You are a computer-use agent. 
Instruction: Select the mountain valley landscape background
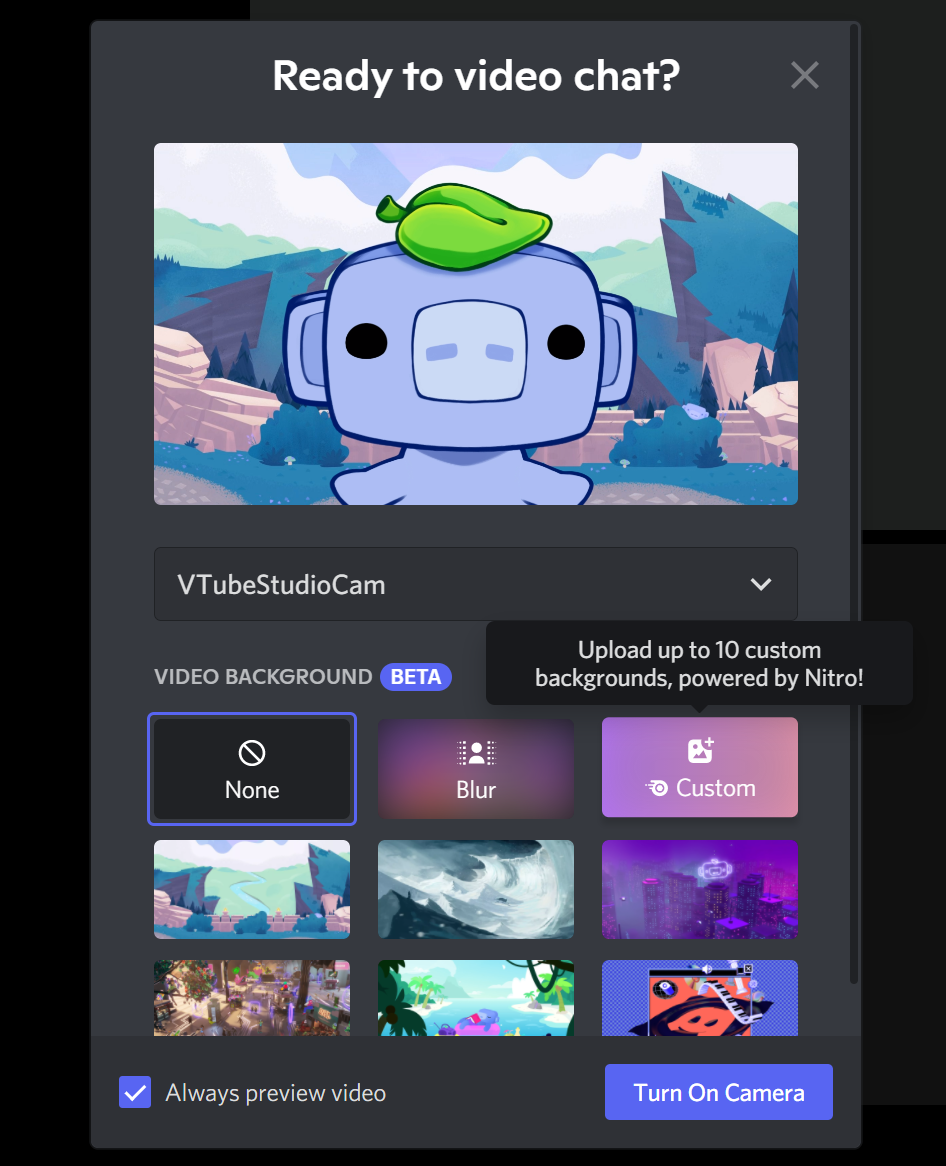click(x=252, y=889)
